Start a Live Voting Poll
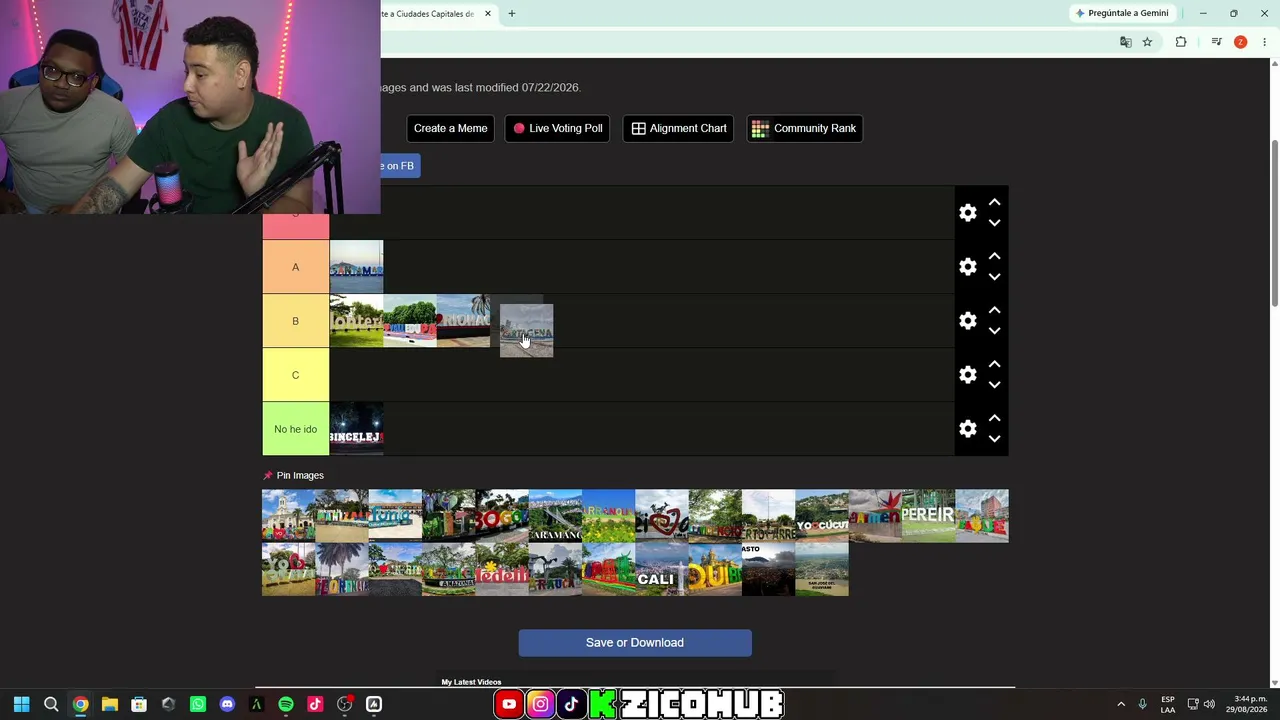This screenshot has width=1280, height=720. point(558,128)
